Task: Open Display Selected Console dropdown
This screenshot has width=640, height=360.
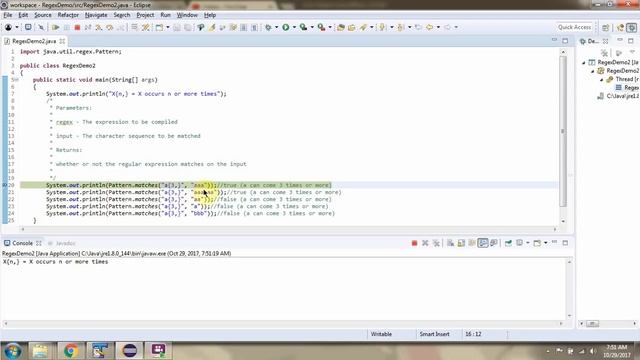Action: pyautogui.click(x=528, y=243)
